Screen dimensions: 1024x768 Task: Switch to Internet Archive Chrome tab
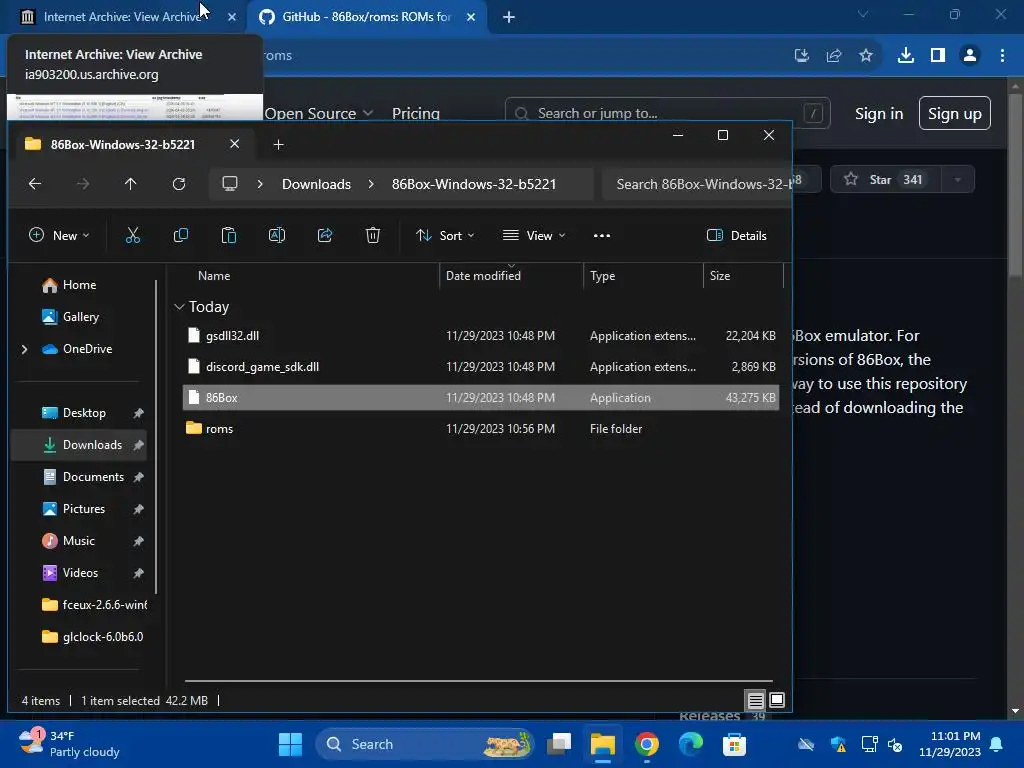(x=123, y=17)
